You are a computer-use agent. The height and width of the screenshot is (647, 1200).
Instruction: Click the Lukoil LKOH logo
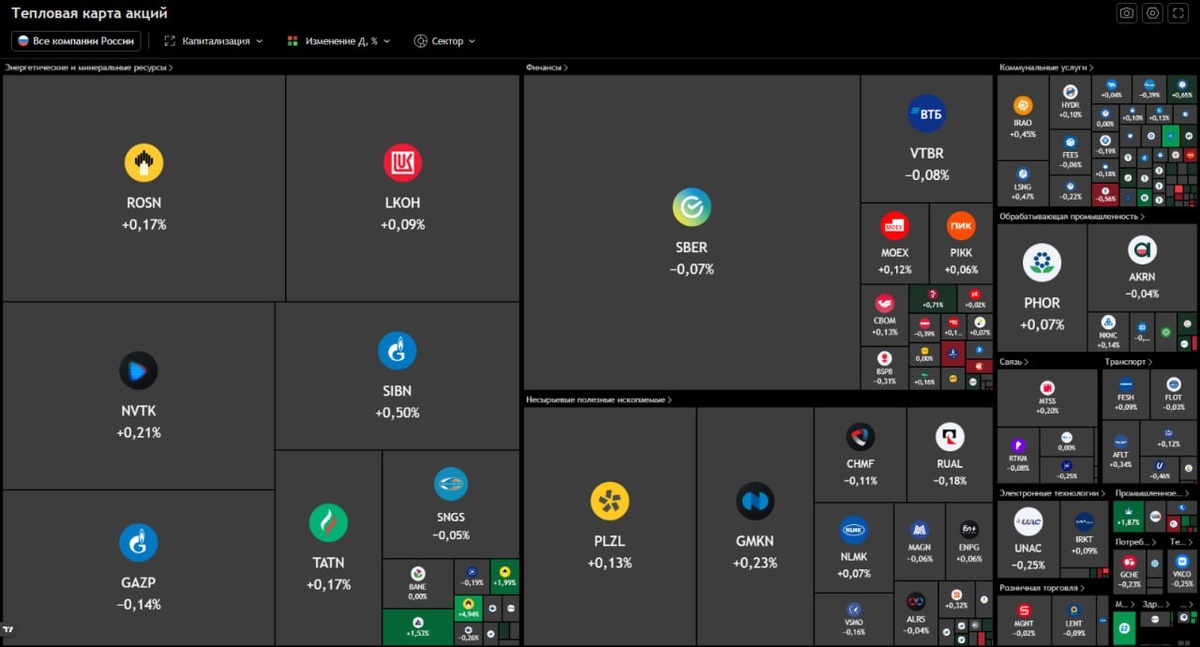point(403,163)
